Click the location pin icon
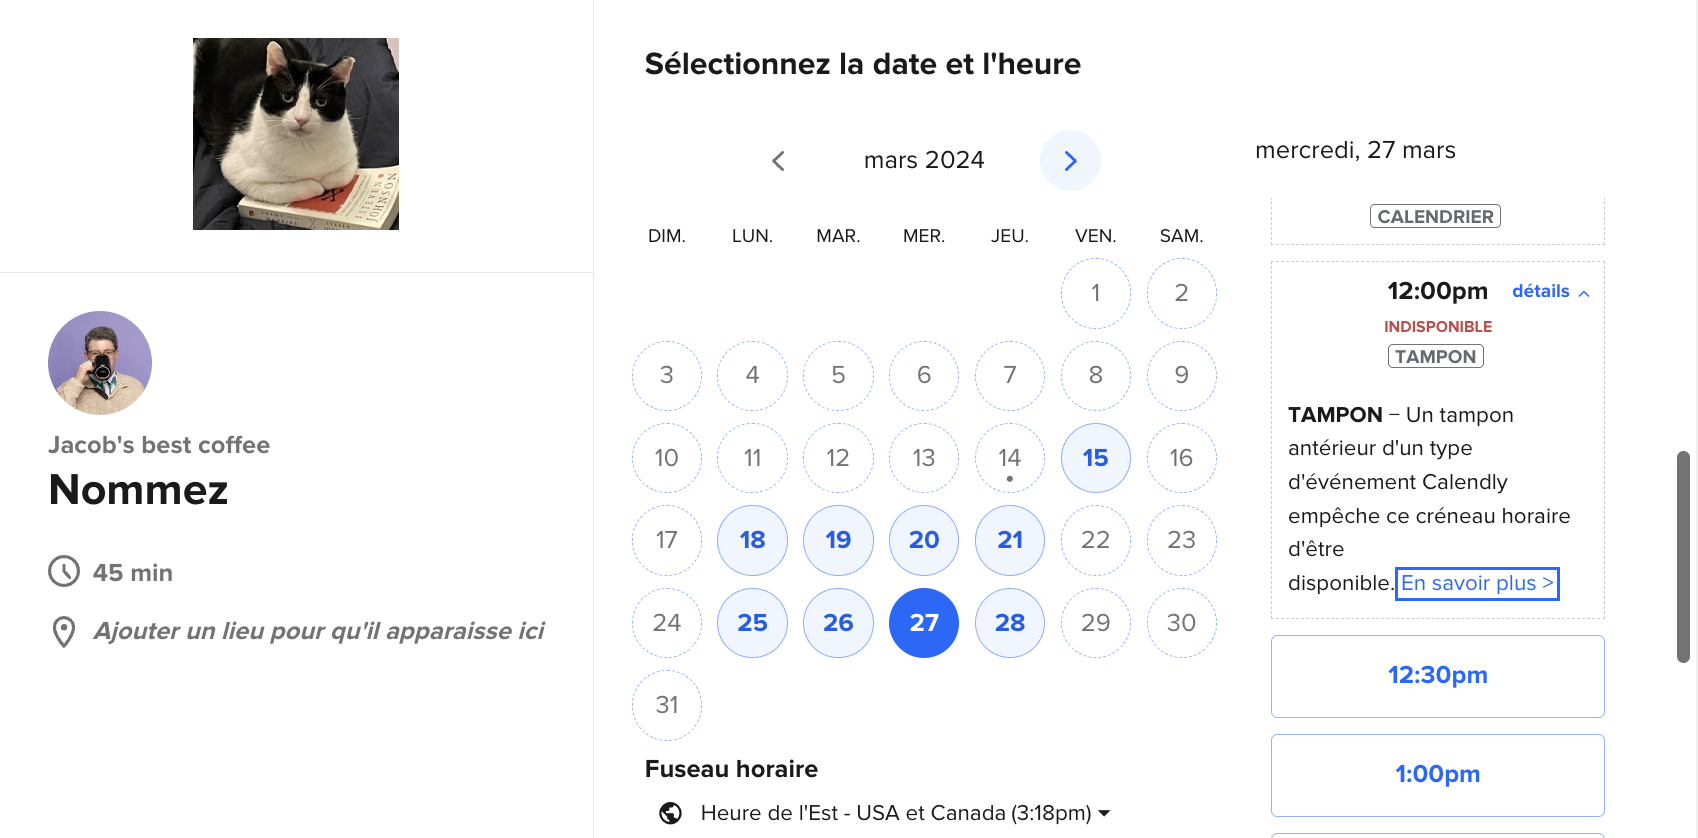This screenshot has height=838, width=1698. pos(64,632)
